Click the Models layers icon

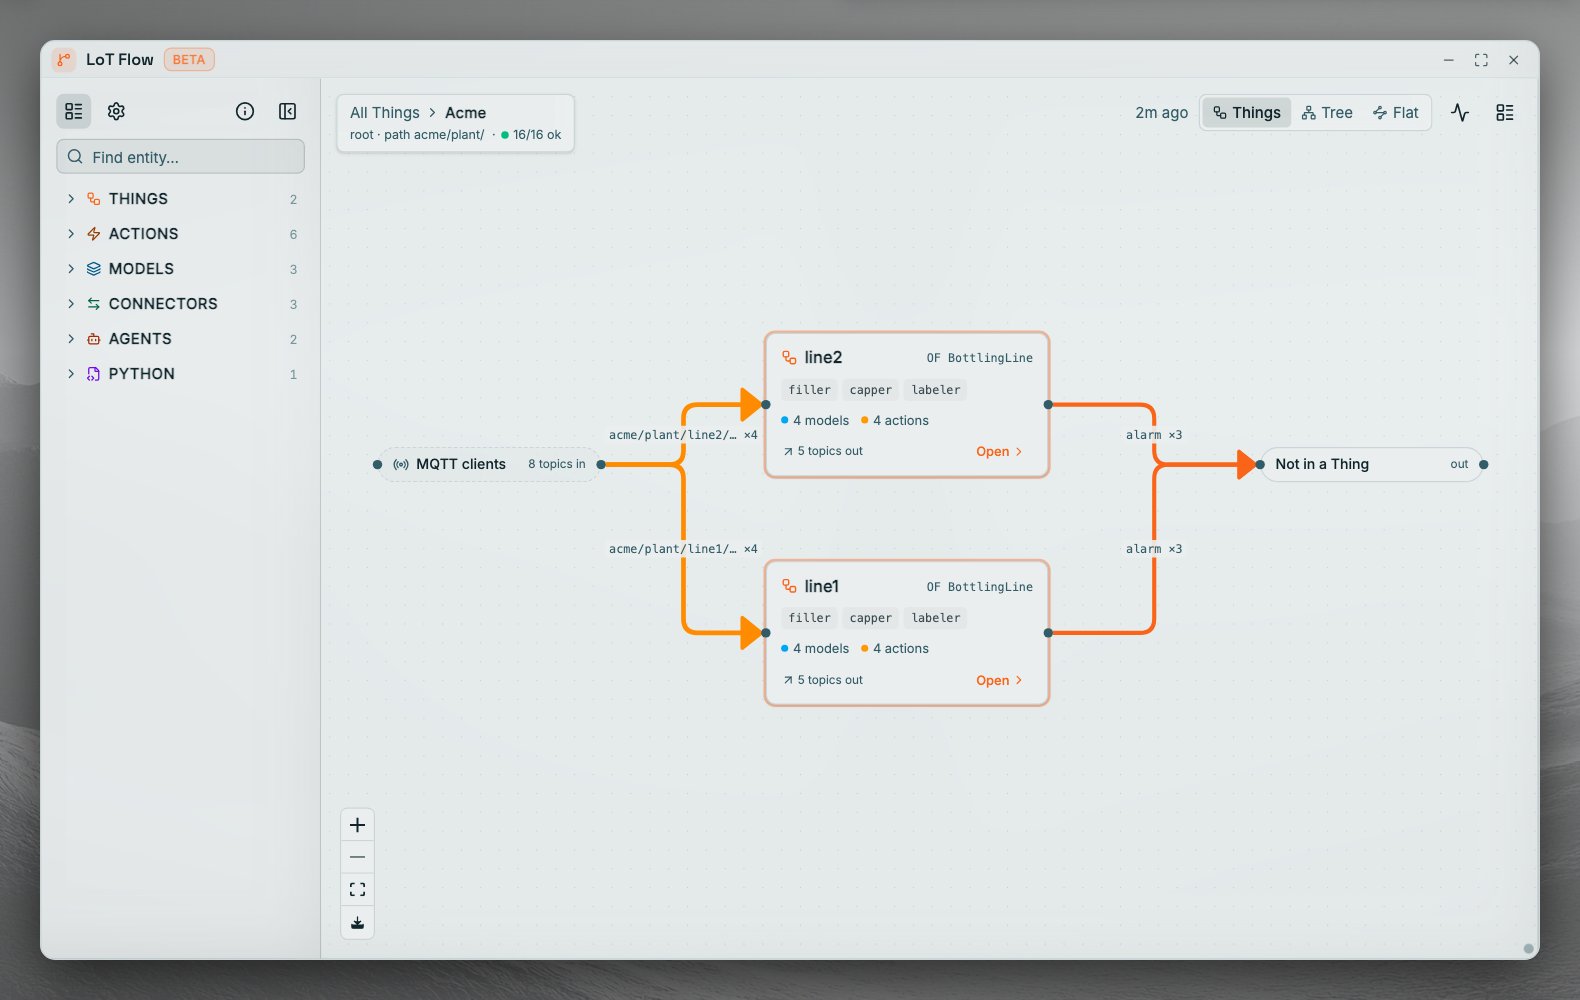pos(93,269)
